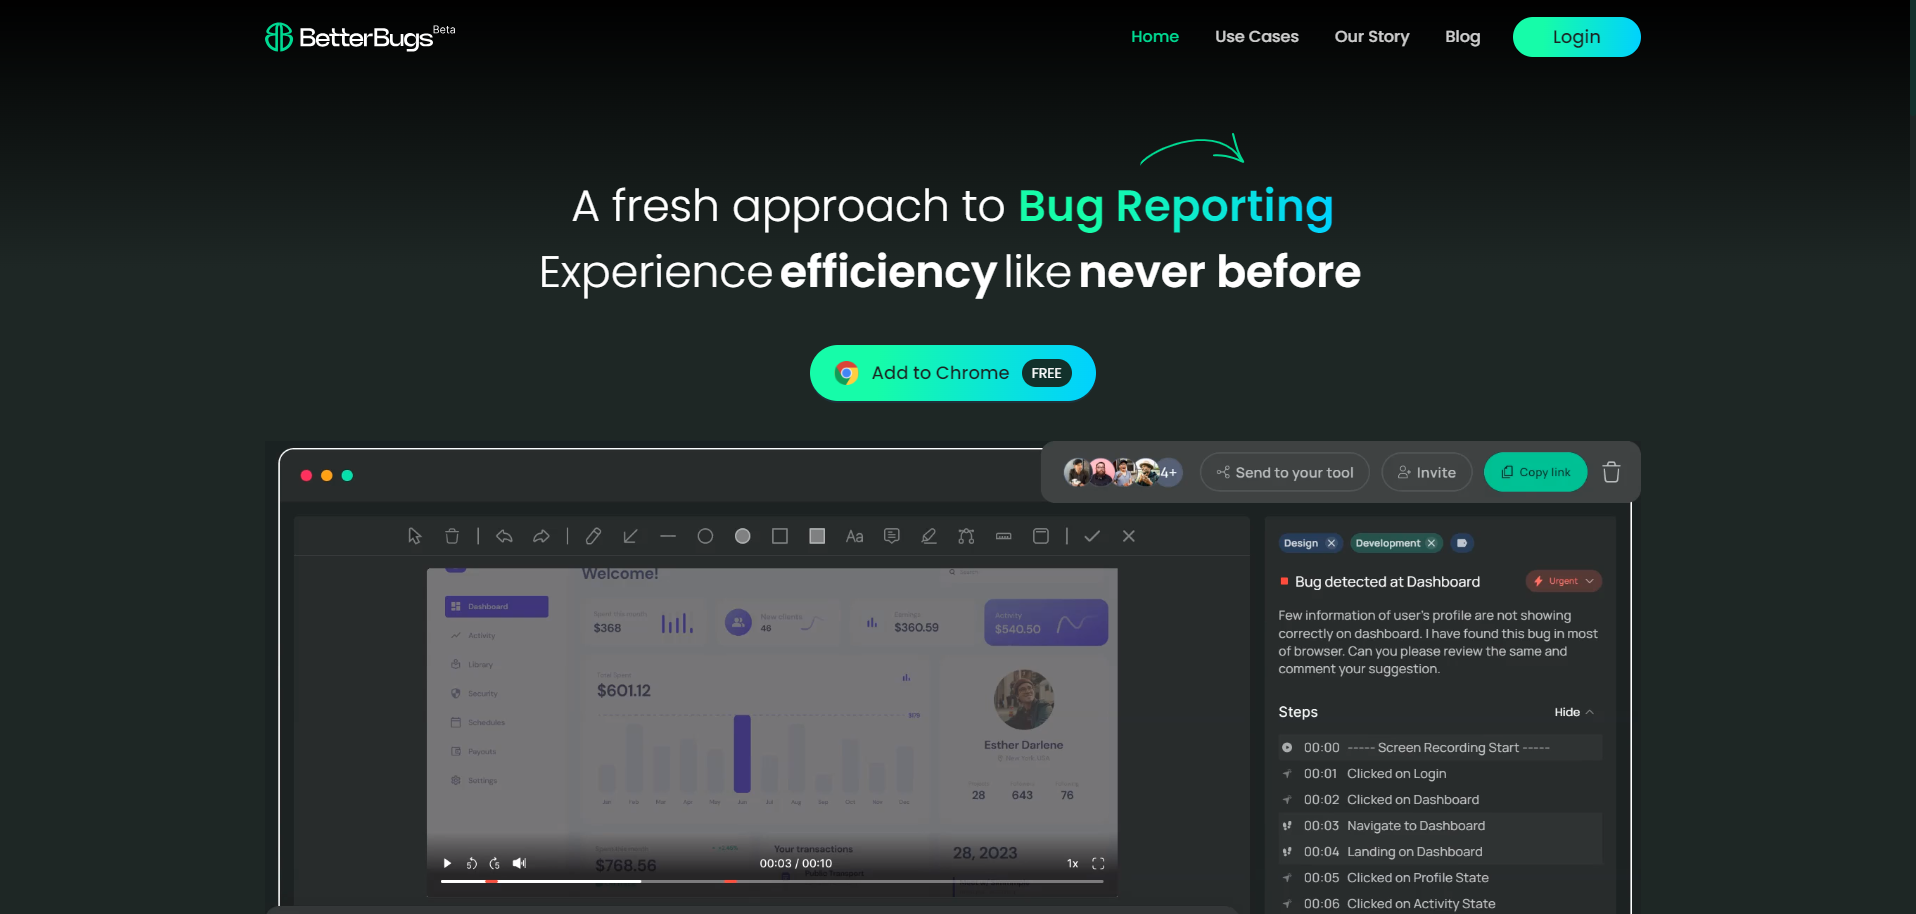Select the Highlighter annotation tool
The height and width of the screenshot is (914, 1916).
click(x=929, y=536)
